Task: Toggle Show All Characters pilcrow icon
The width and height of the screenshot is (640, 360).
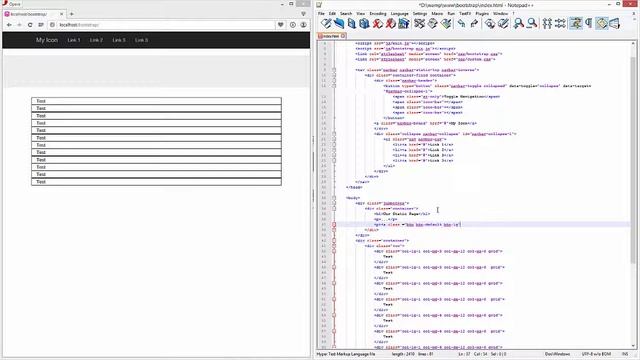Action: pos(589,24)
